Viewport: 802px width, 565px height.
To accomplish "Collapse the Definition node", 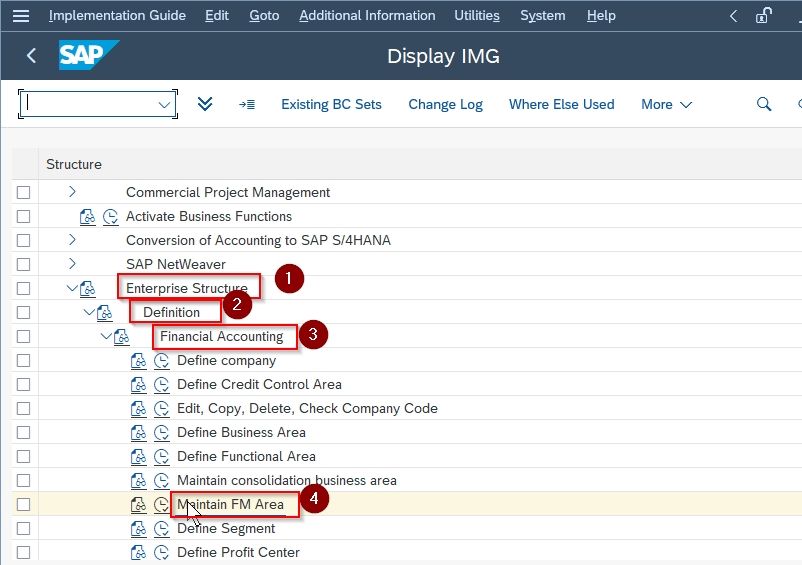I will click(89, 312).
